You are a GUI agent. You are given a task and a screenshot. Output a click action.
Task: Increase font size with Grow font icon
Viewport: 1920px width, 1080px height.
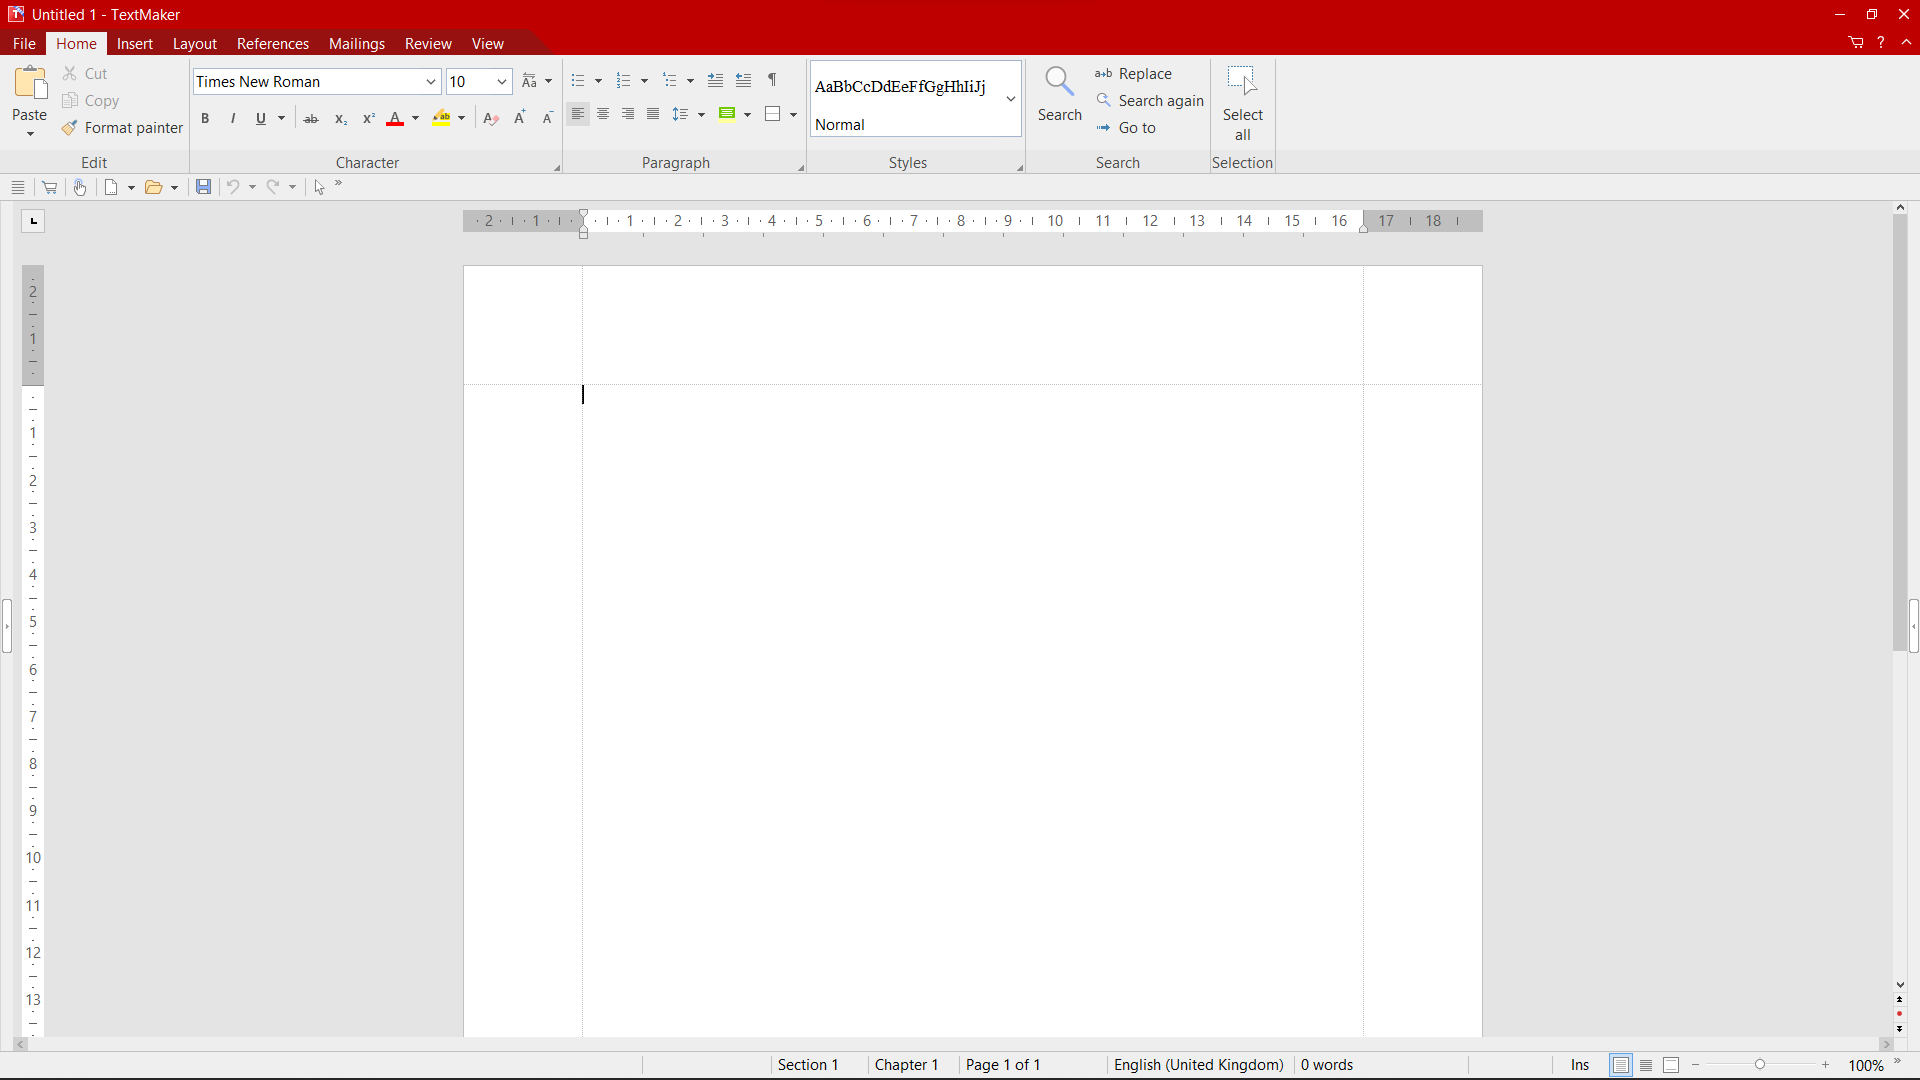(518, 116)
